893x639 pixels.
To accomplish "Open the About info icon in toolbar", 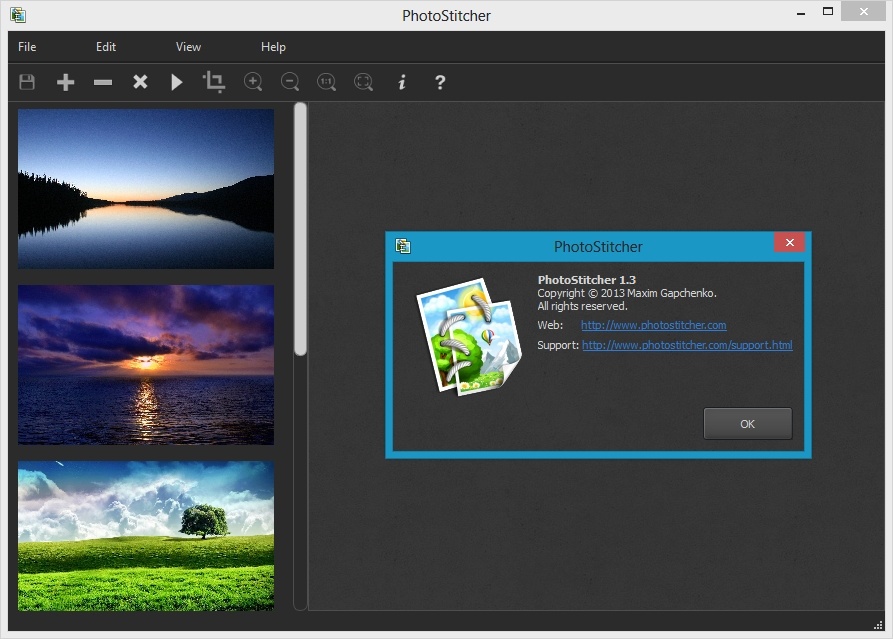I will coord(402,82).
